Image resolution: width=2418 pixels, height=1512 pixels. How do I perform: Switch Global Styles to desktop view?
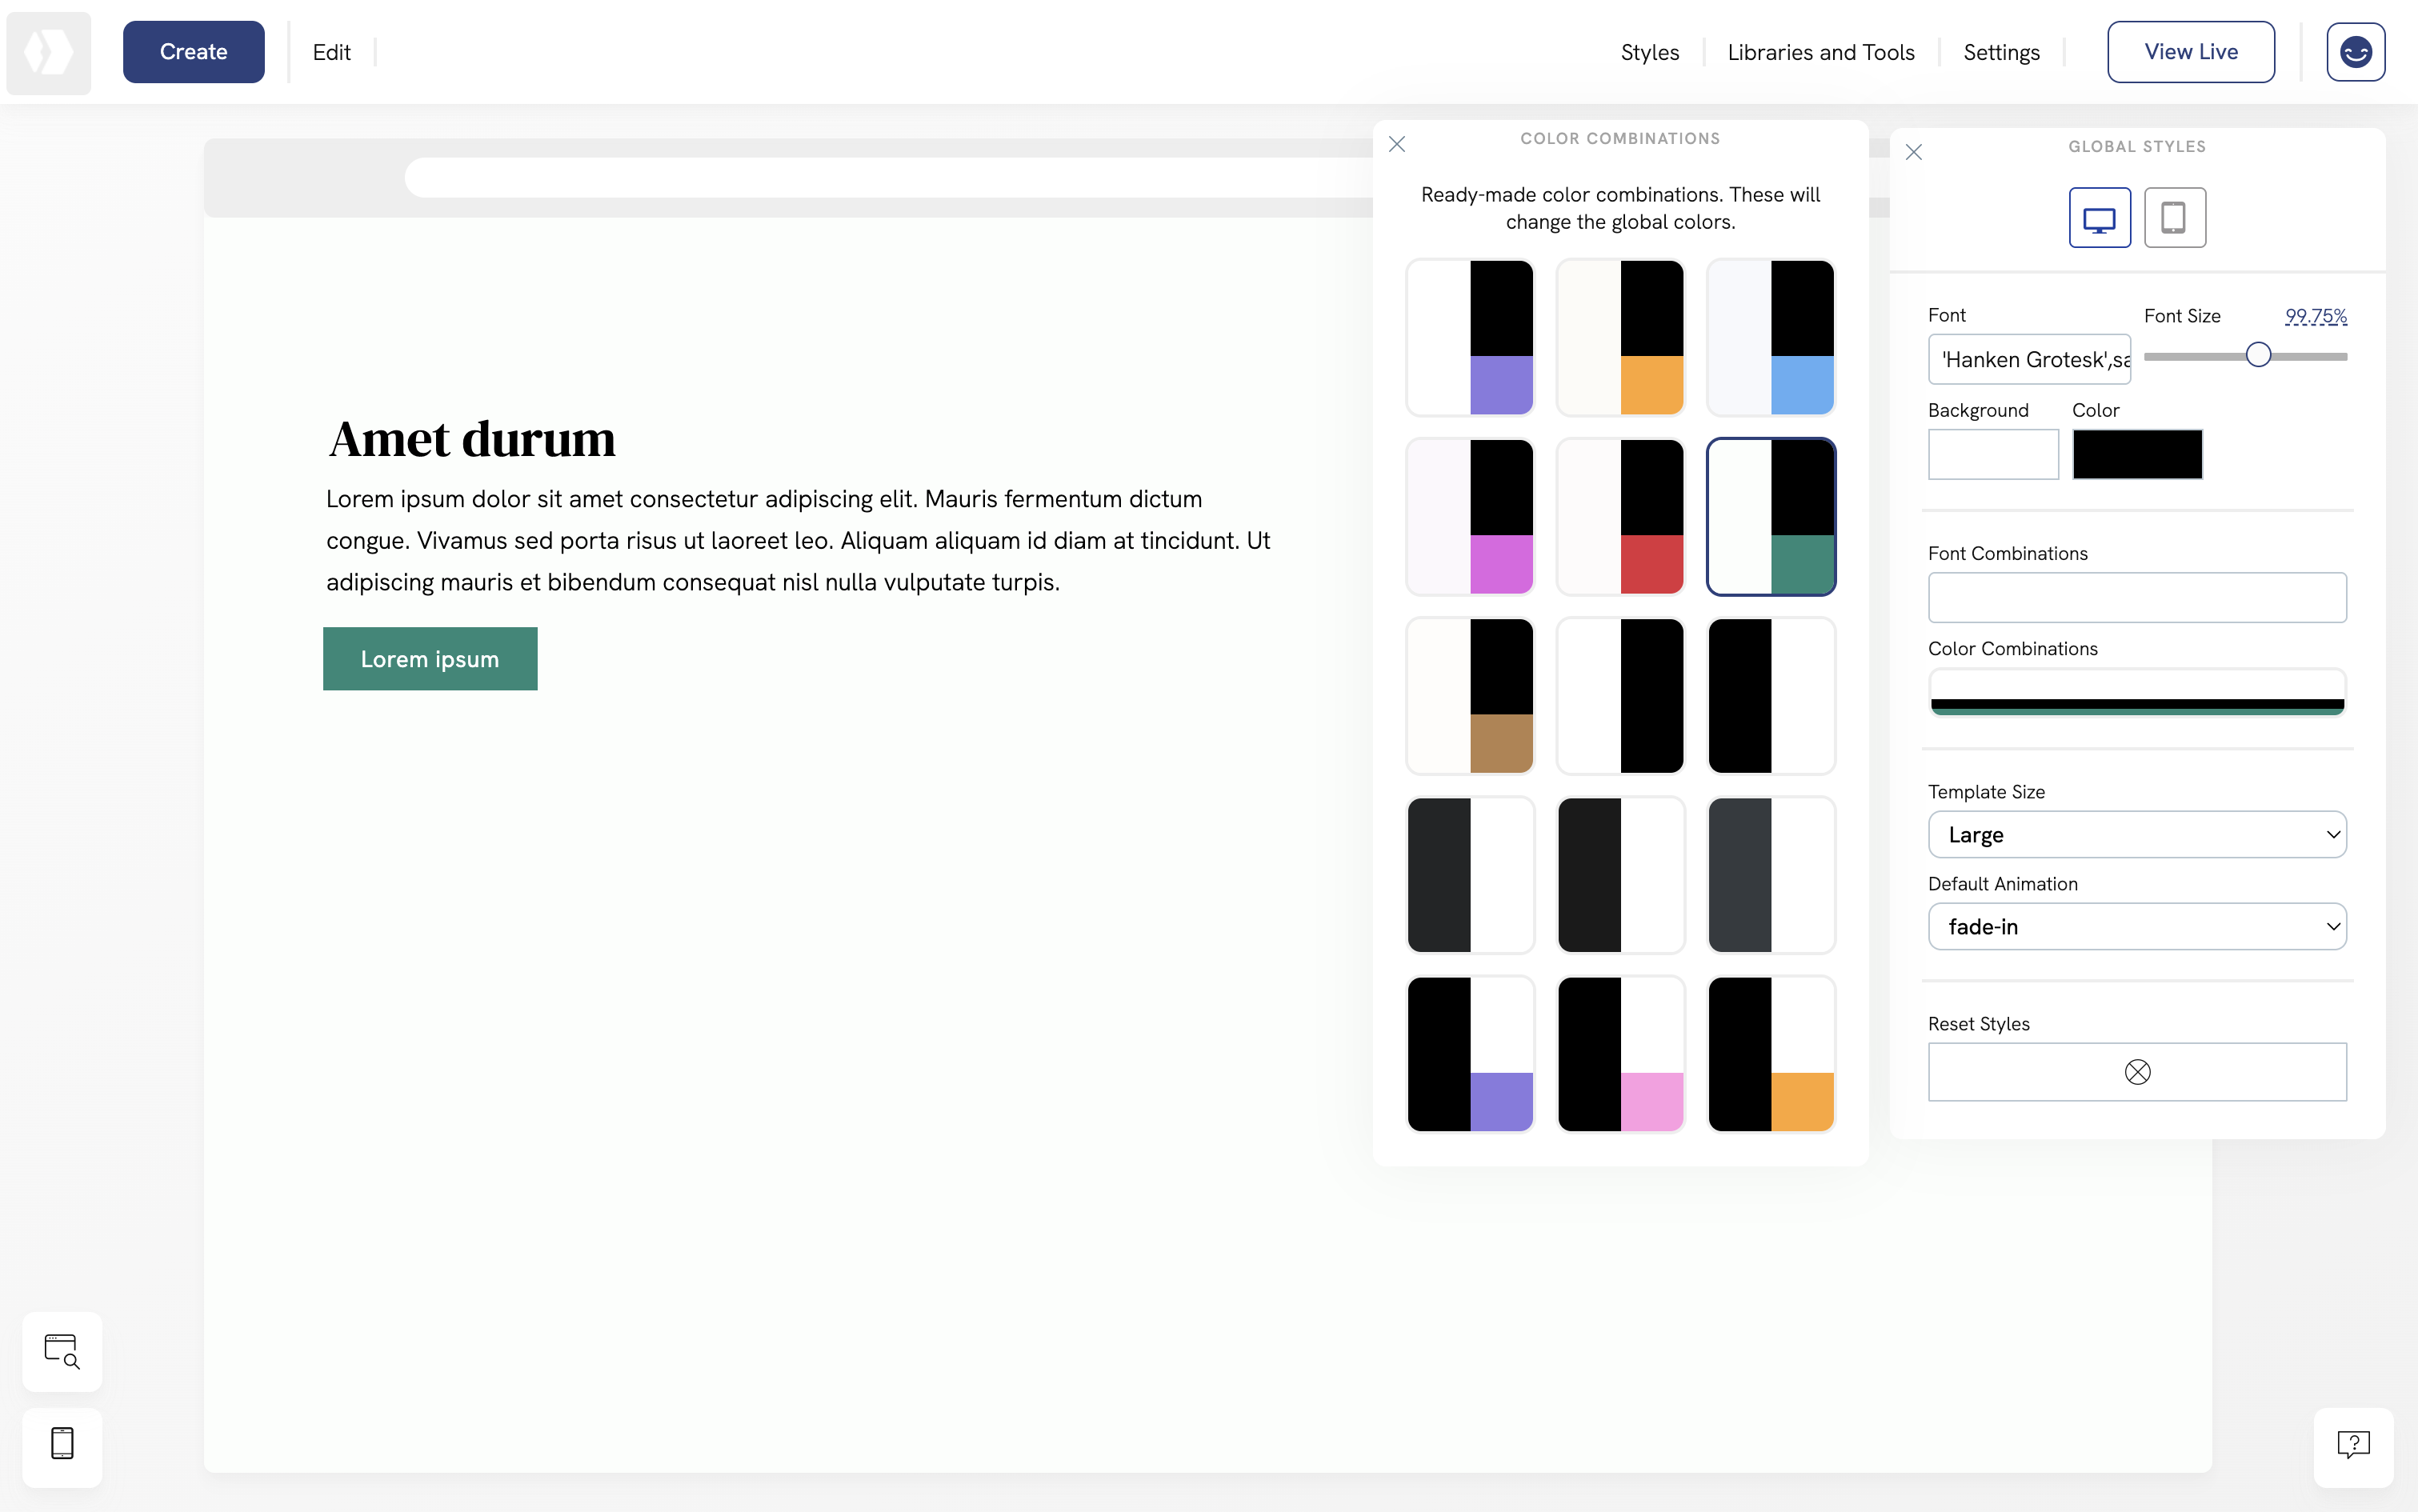pyautogui.click(x=2100, y=217)
